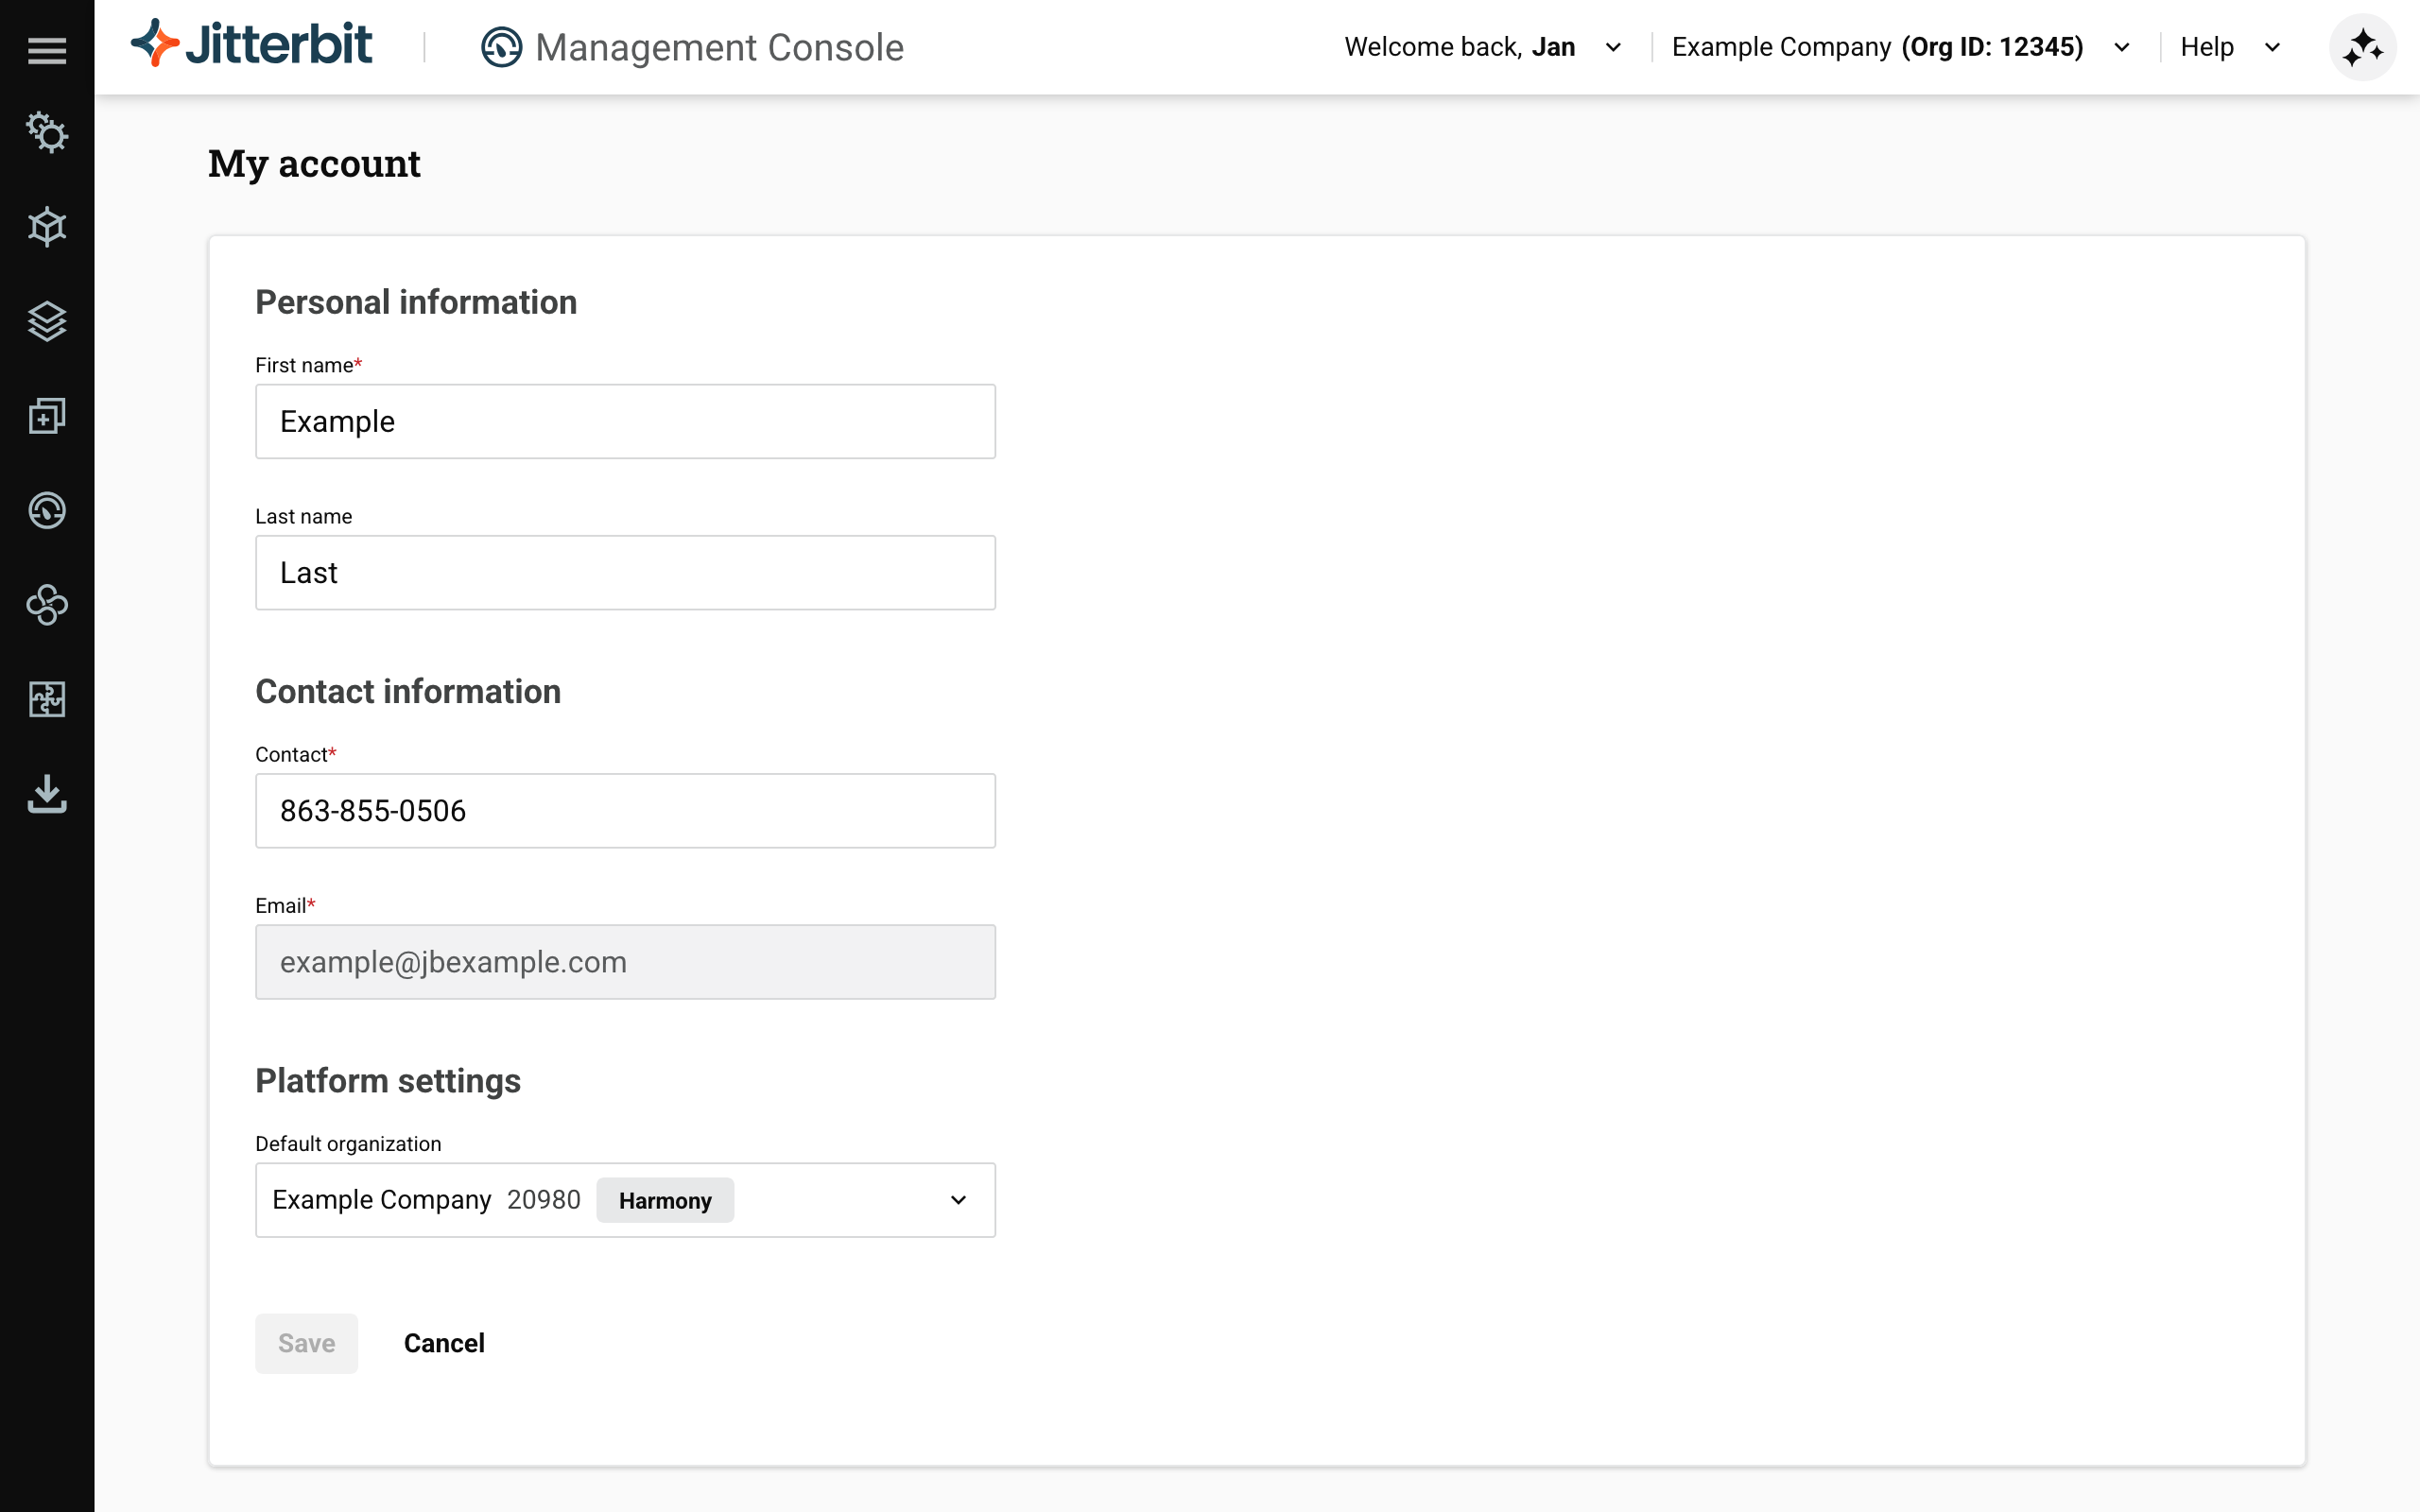This screenshot has width=2420, height=1512.
Task: Click the plus-square sidebar icon
Action: [x=47, y=416]
